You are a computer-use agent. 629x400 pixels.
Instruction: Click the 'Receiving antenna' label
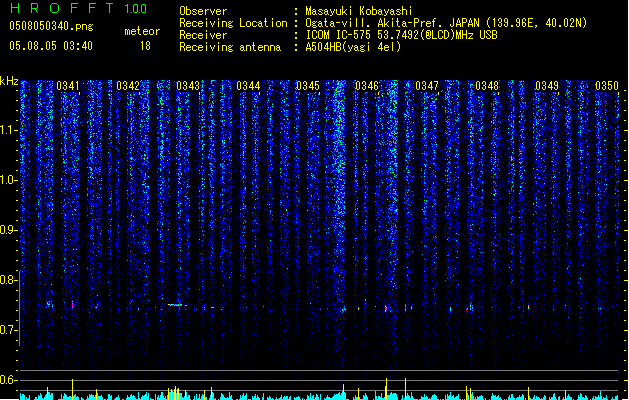tap(230, 47)
